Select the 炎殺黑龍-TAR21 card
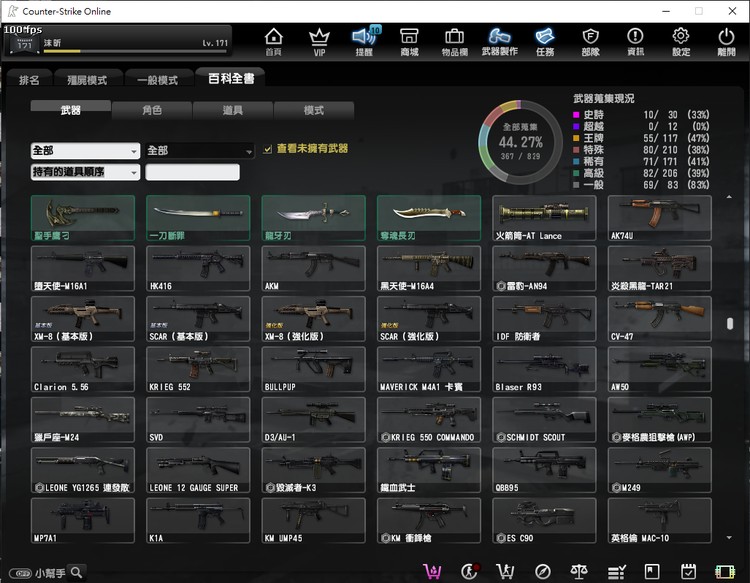 660,268
